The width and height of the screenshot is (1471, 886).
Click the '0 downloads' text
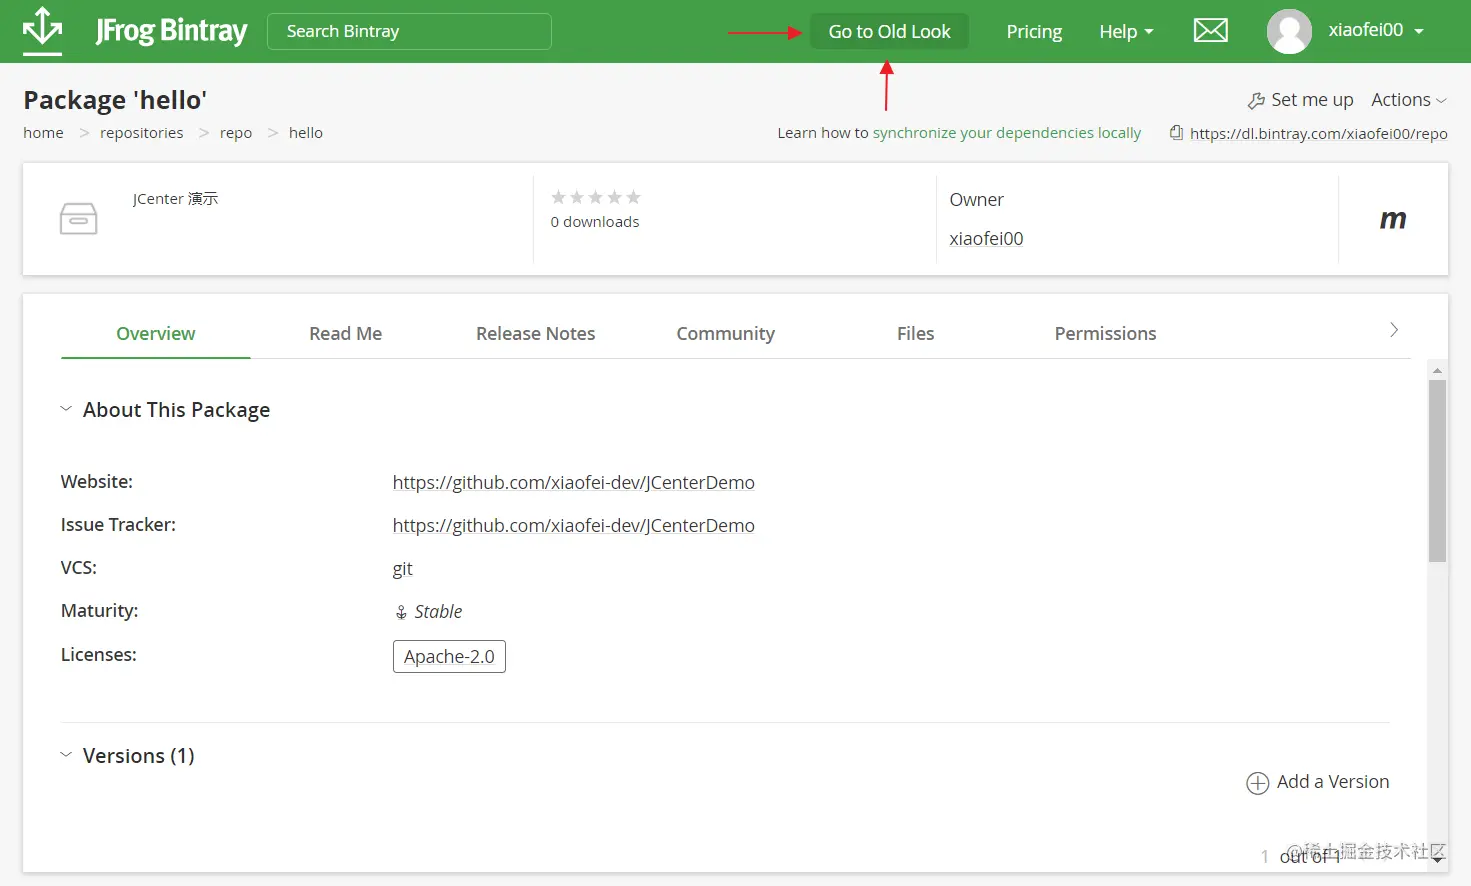pos(595,222)
